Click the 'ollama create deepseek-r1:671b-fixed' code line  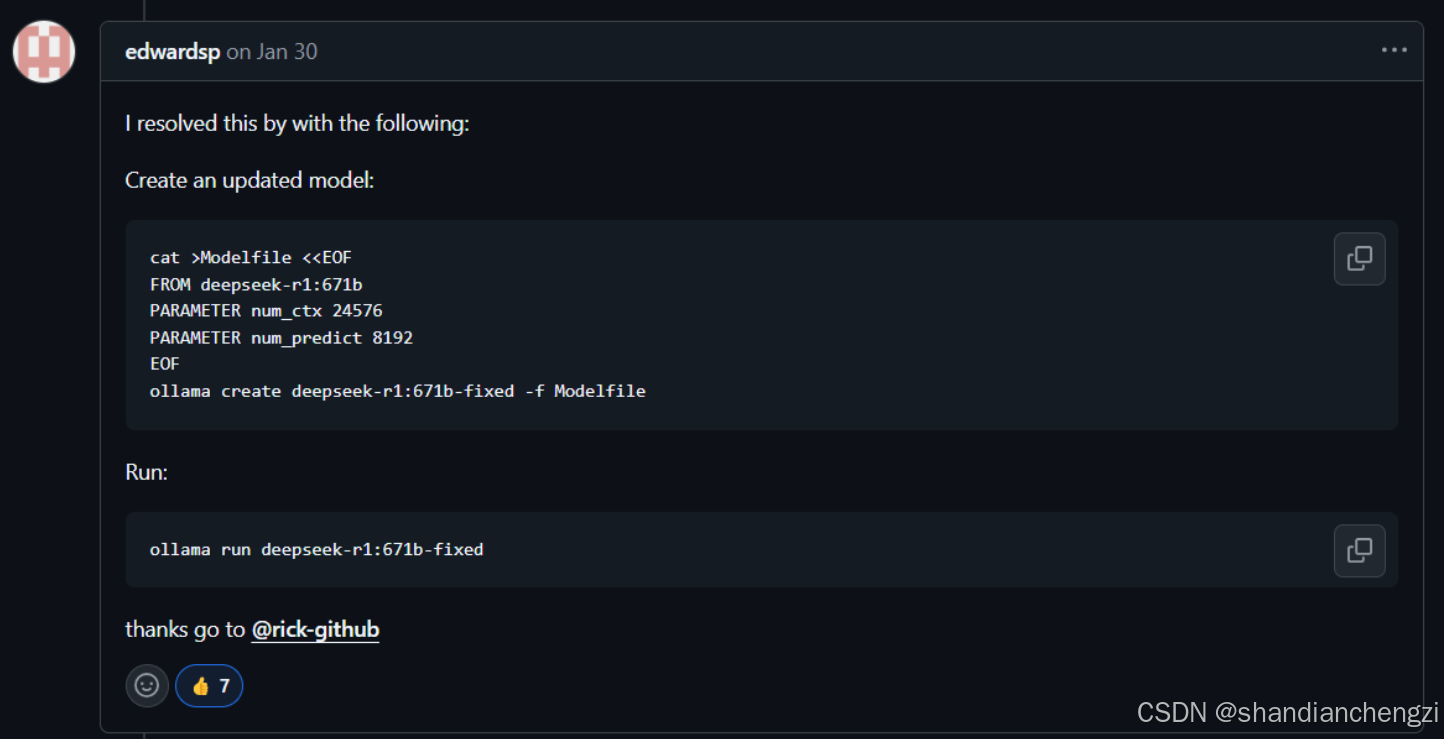398,391
